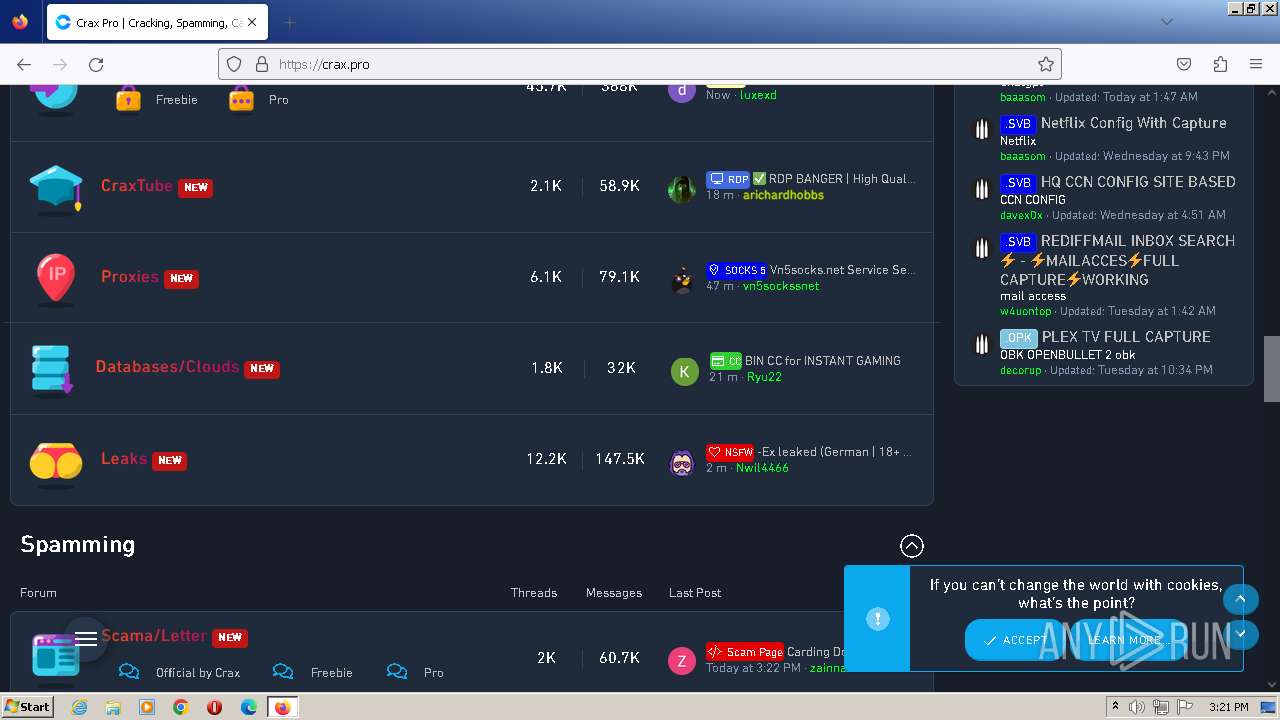Open the Leaks forum link

(124, 458)
